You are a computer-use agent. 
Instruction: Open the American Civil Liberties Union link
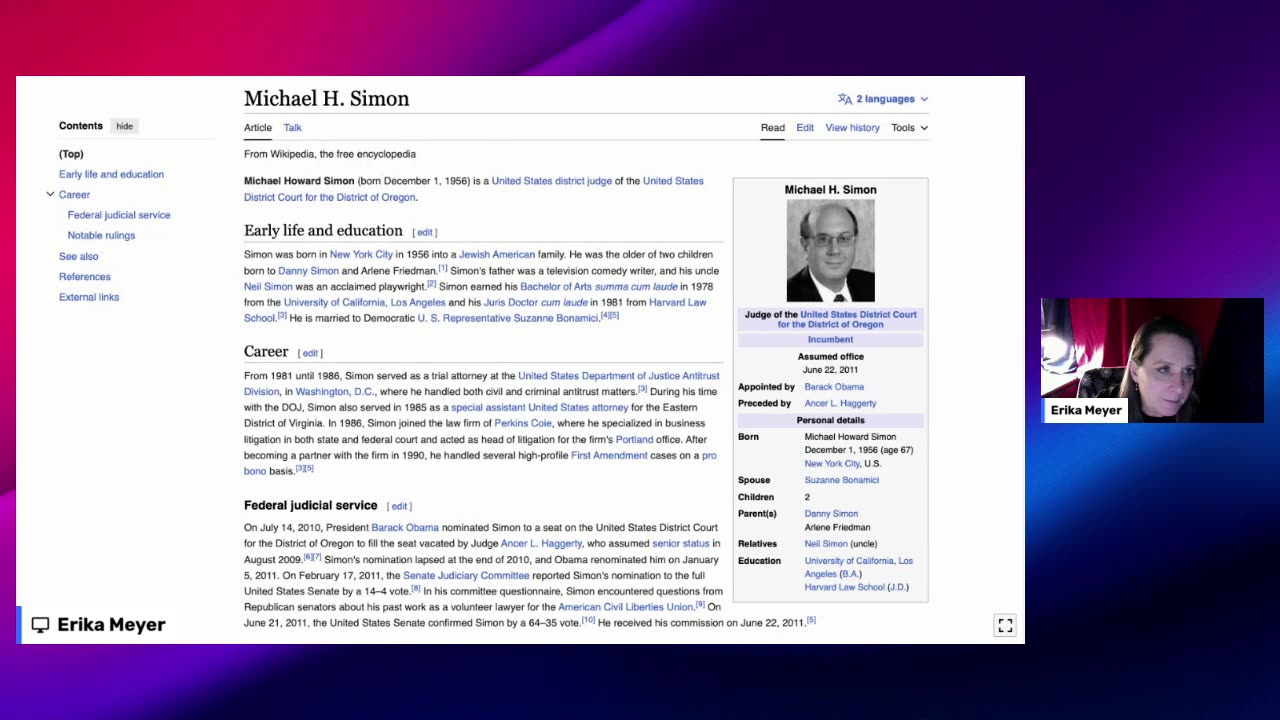[x=626, y=607]
